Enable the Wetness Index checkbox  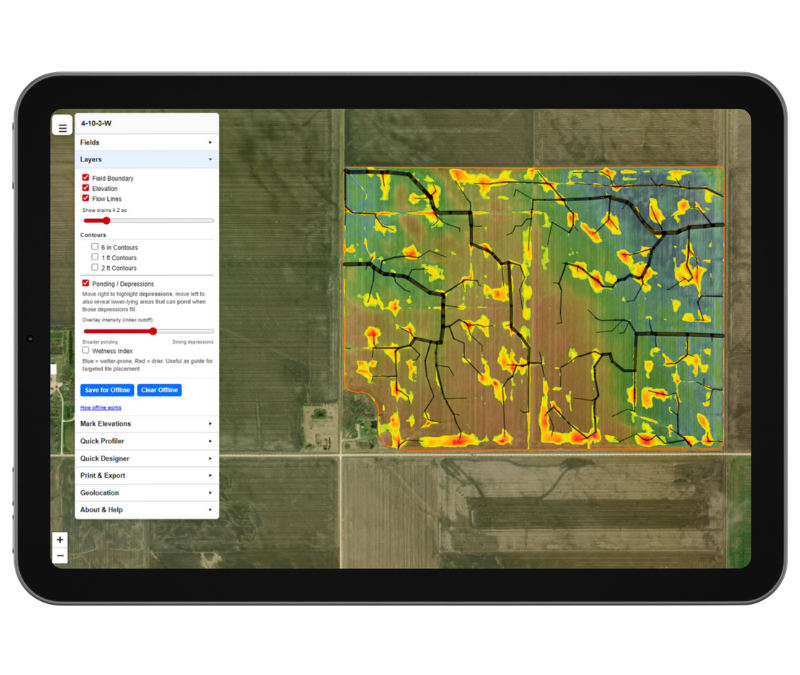pyautogui.click(x=86, y=351)
